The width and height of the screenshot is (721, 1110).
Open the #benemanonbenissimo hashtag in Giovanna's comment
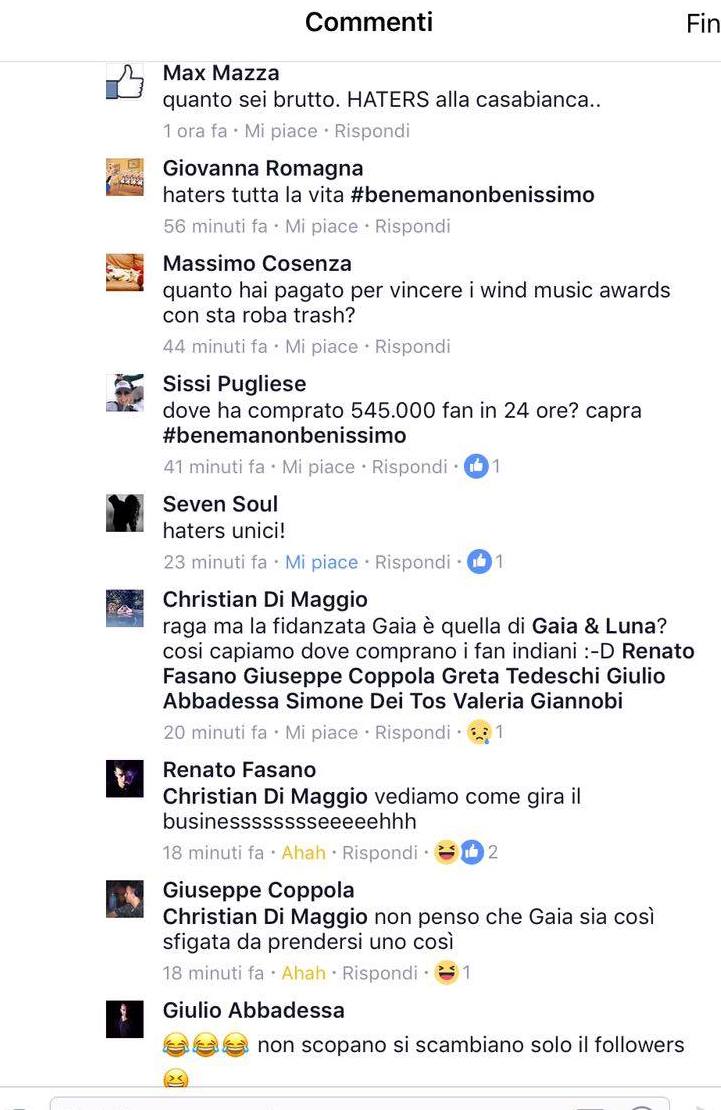(472, 195)
